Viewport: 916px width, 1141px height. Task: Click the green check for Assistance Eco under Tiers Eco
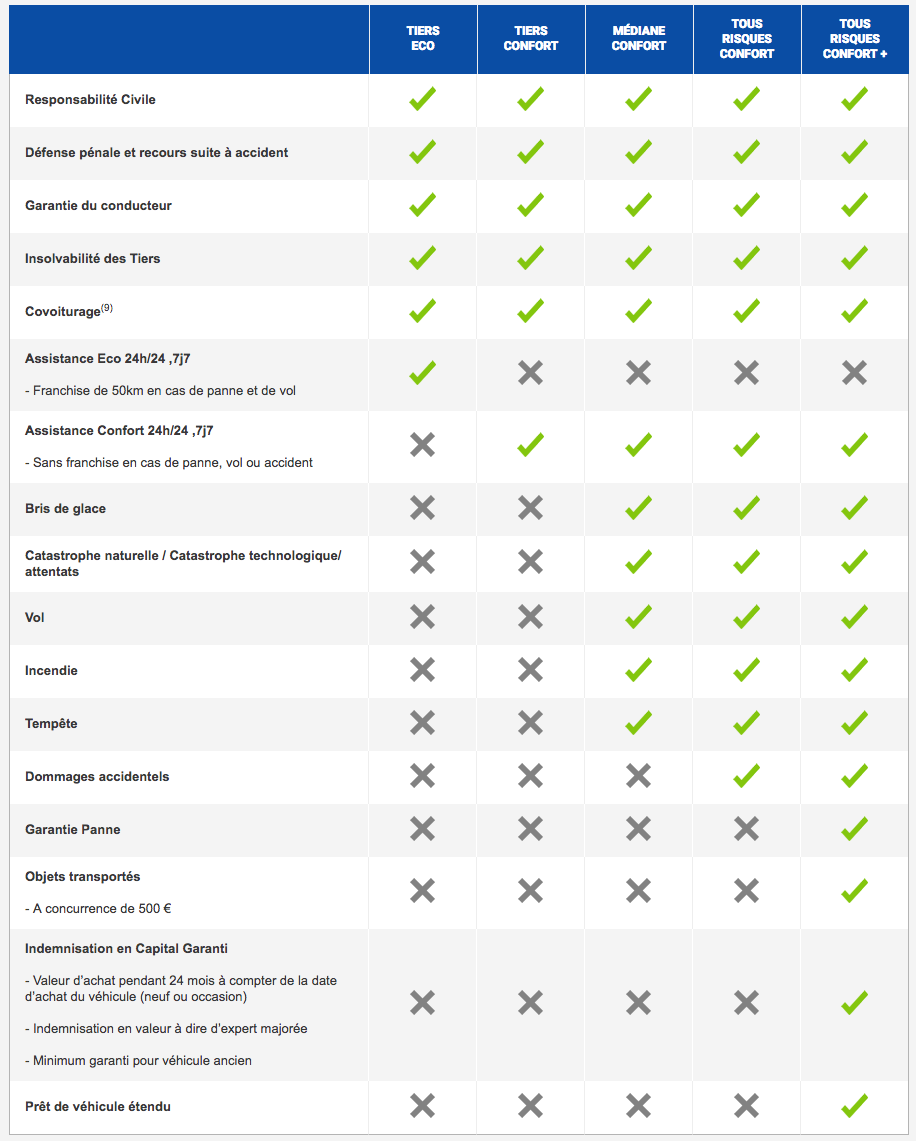point(423,373)
